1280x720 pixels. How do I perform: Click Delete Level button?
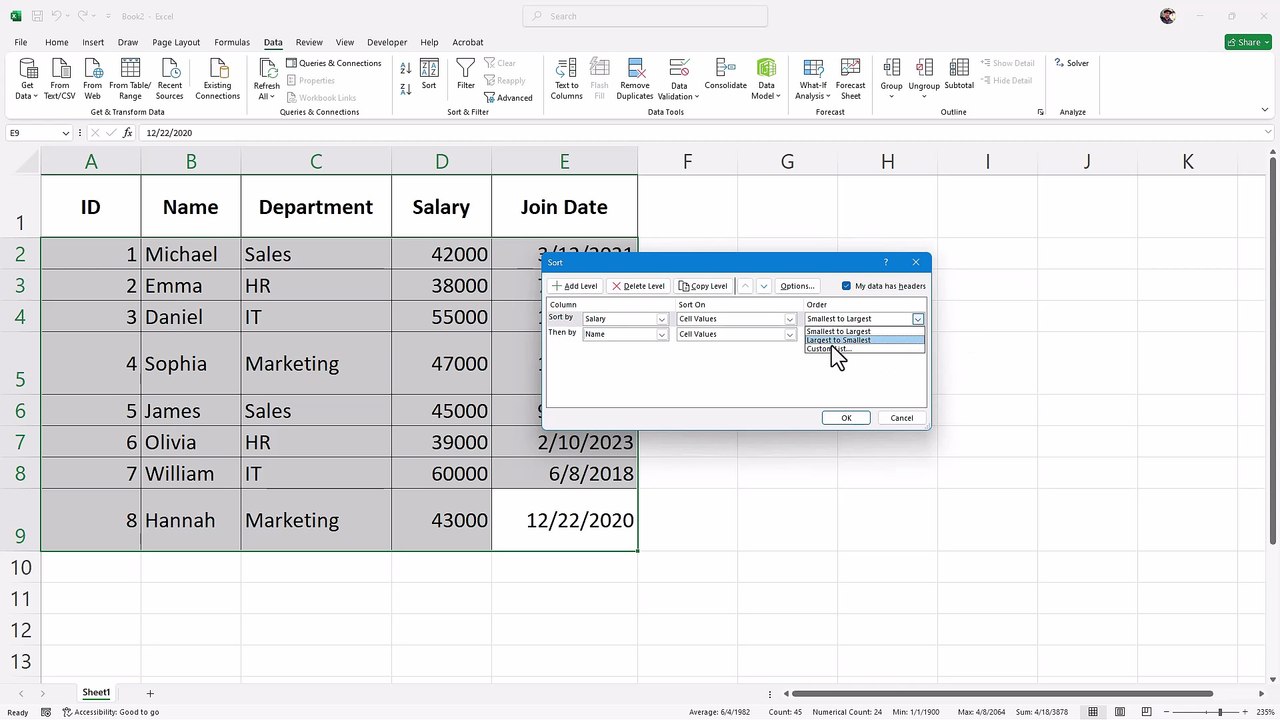tap(638, 286)
